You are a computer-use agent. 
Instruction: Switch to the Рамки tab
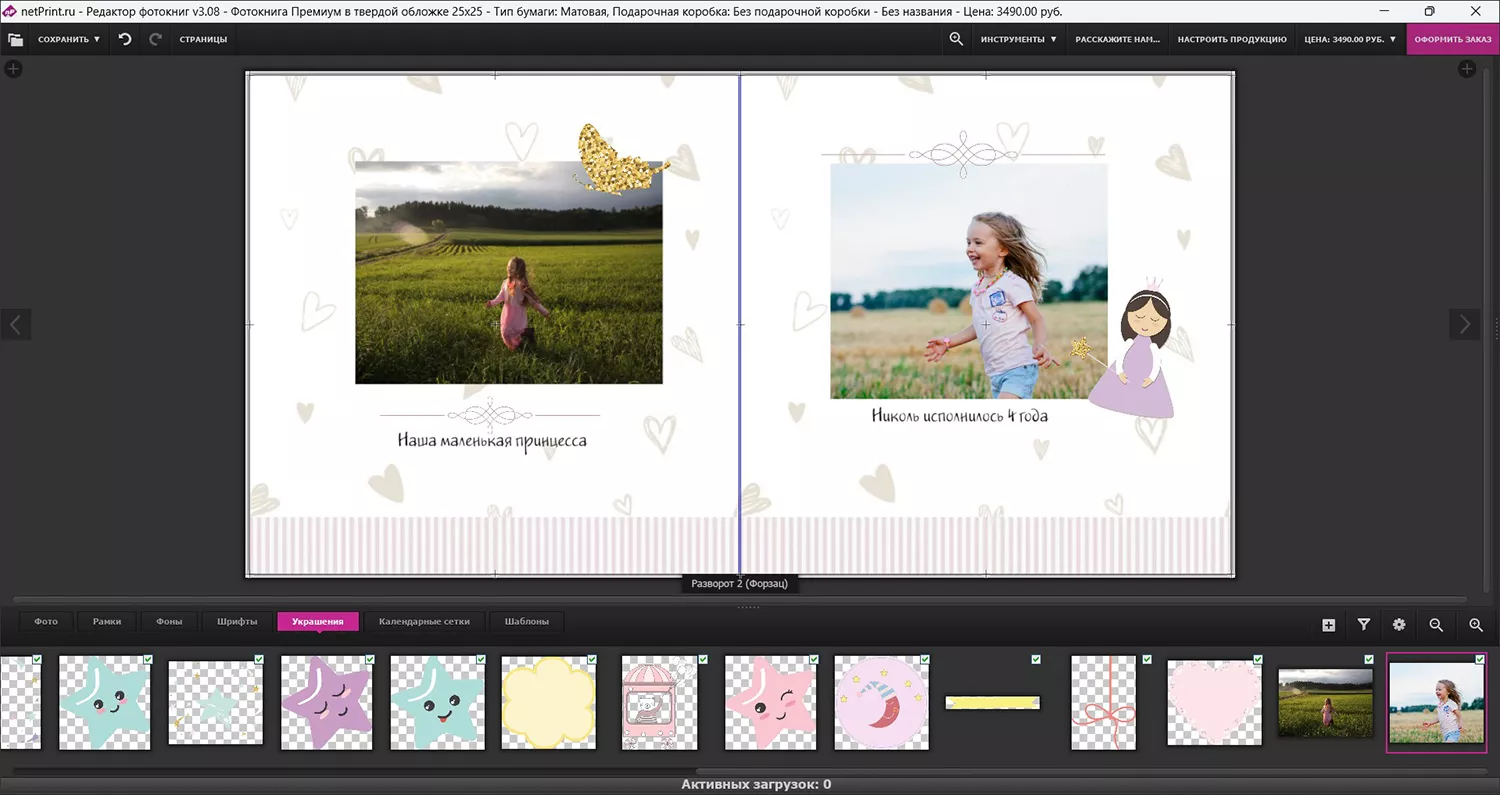pos(107,621)
